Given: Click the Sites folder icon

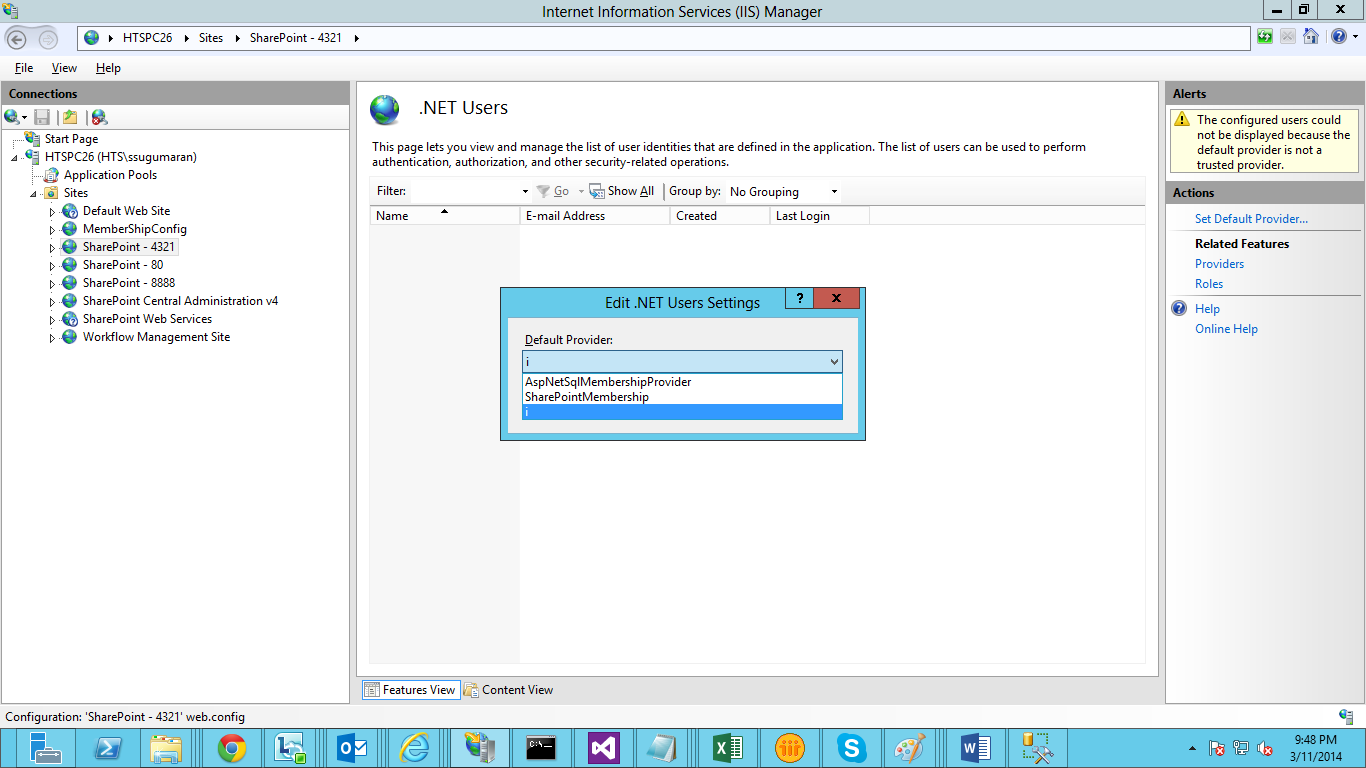Looking at the screenshot, I should click(51, 192).
